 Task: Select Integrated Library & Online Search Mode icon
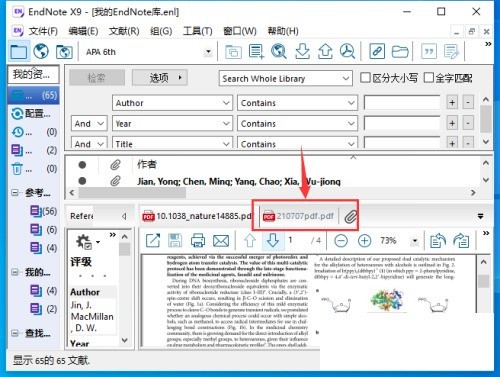[x=64, y=51]
